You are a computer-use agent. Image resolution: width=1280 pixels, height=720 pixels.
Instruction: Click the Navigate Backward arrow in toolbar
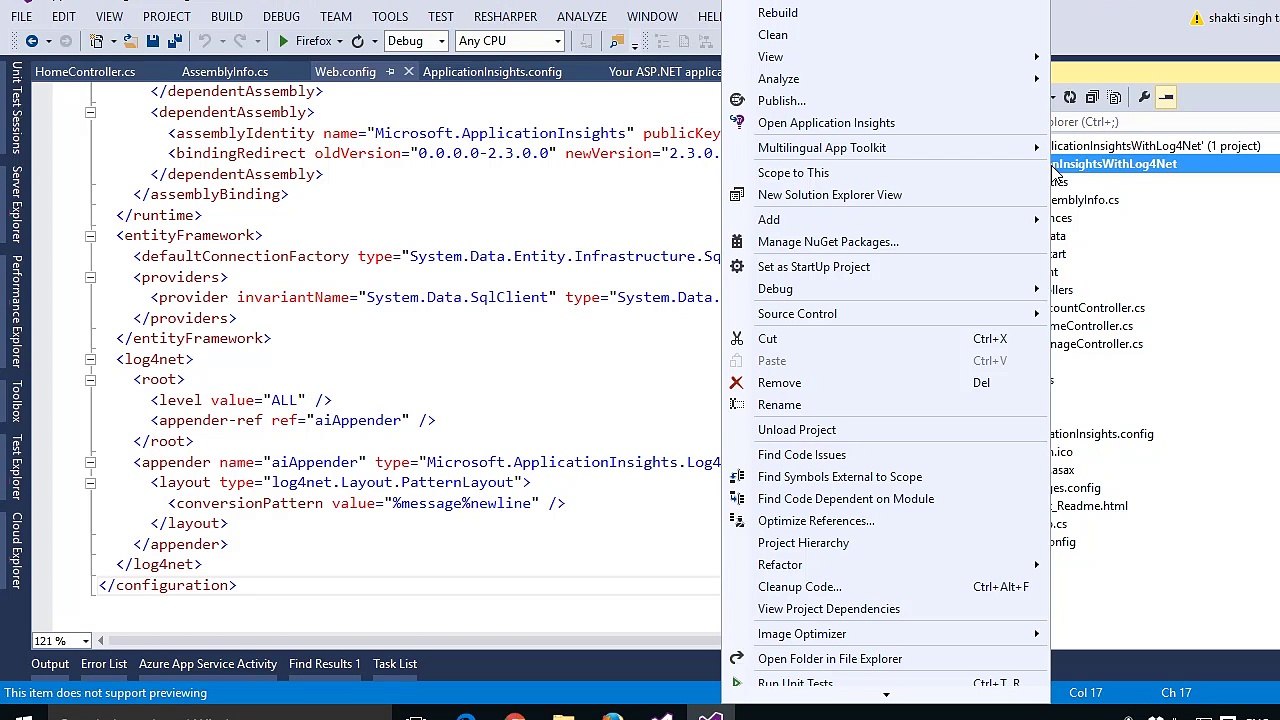(32, 41)
